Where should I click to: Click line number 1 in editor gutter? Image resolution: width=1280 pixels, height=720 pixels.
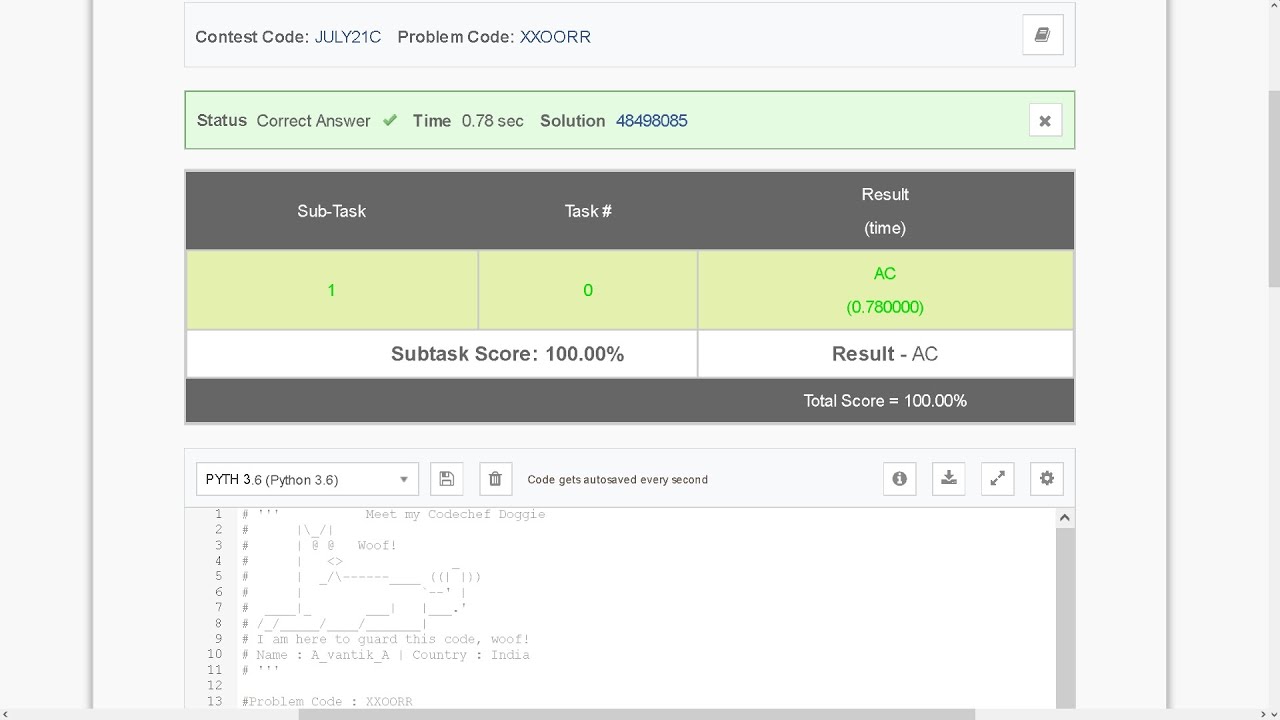218,514
